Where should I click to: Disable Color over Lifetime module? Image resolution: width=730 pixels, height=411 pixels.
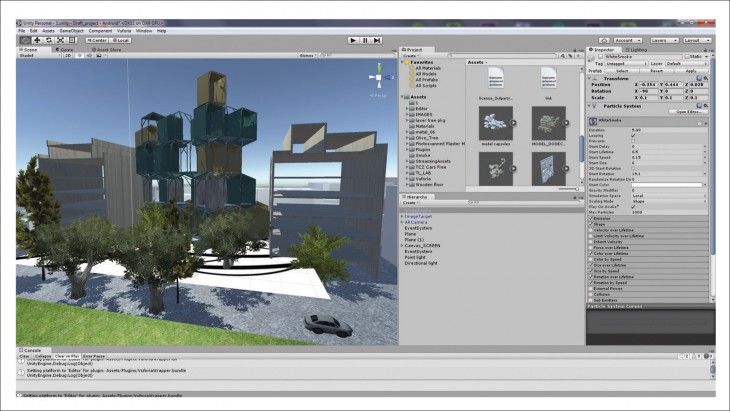pos(589,252)
